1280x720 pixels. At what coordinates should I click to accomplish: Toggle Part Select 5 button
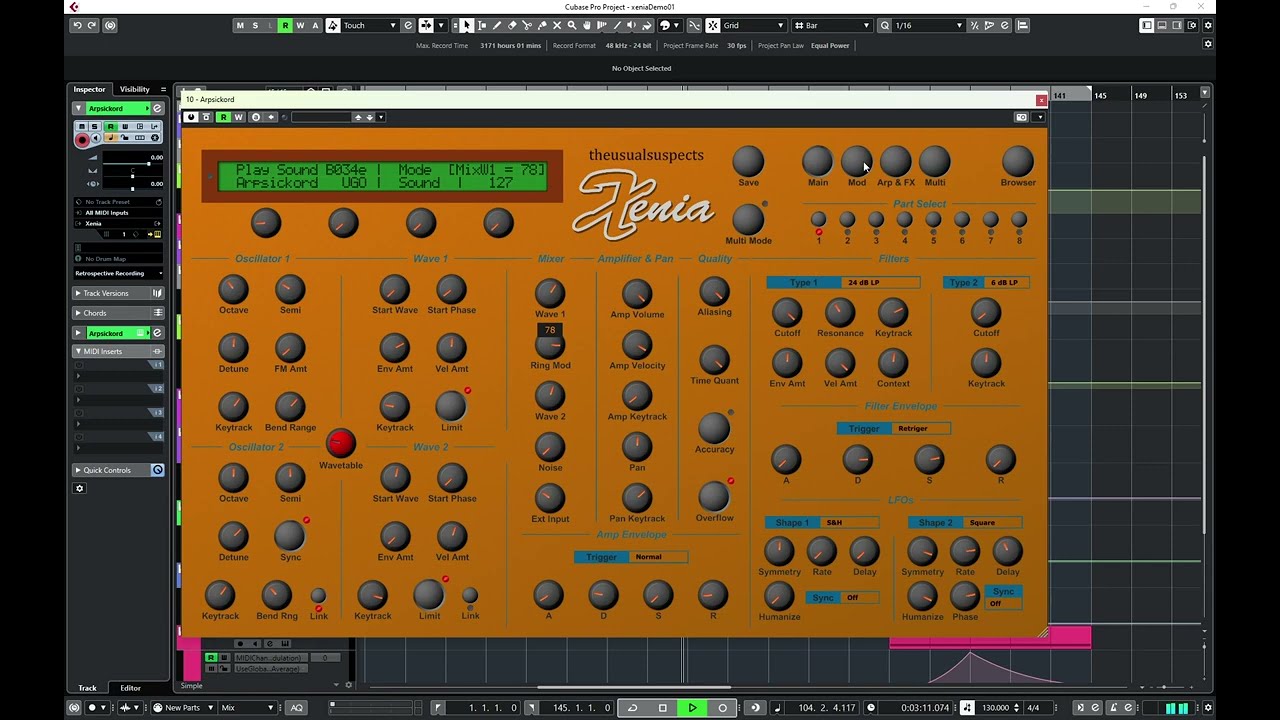(x=933, y=220)
